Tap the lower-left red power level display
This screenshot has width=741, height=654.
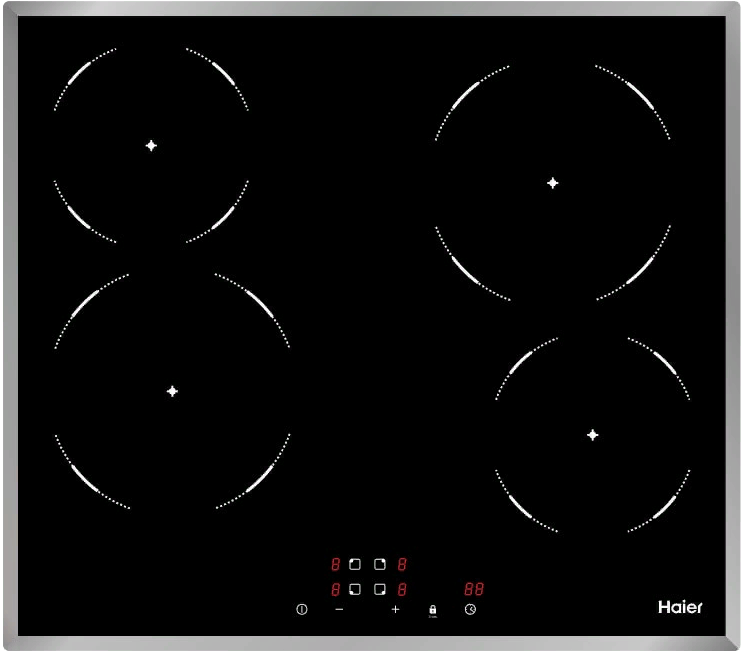pos(336,589)
